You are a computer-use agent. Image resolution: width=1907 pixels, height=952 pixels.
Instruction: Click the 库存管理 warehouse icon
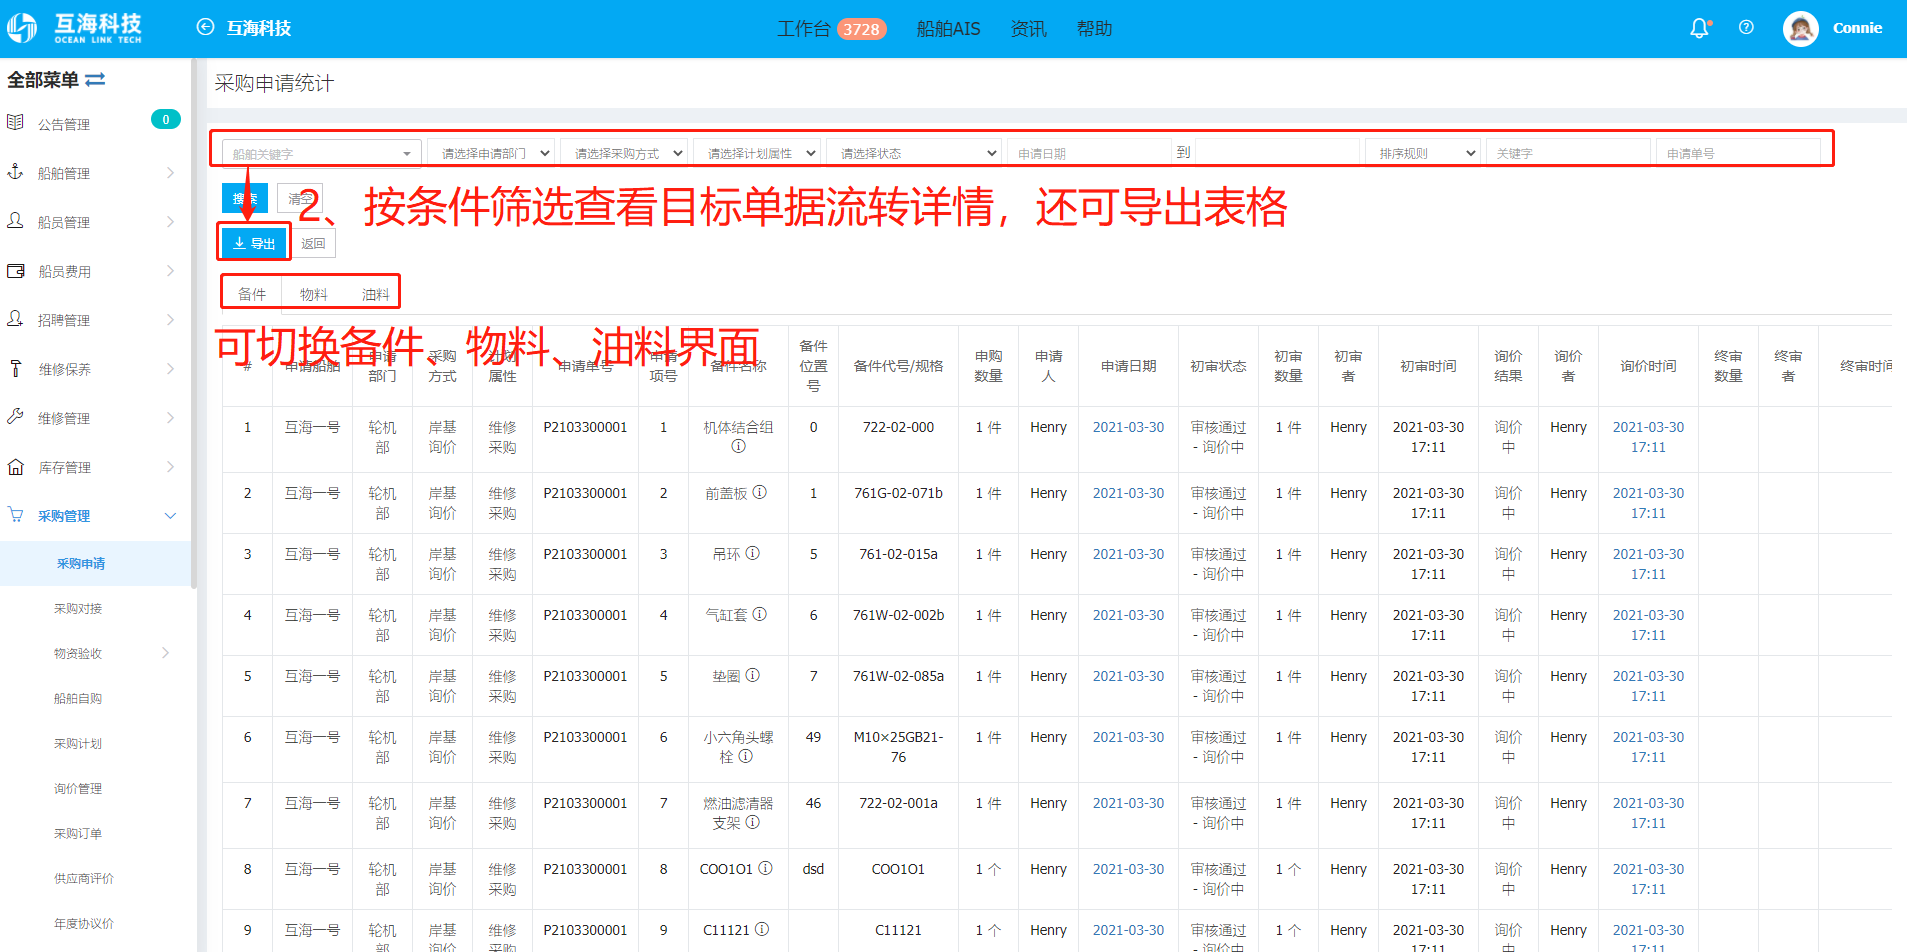[x=15, y=466]
